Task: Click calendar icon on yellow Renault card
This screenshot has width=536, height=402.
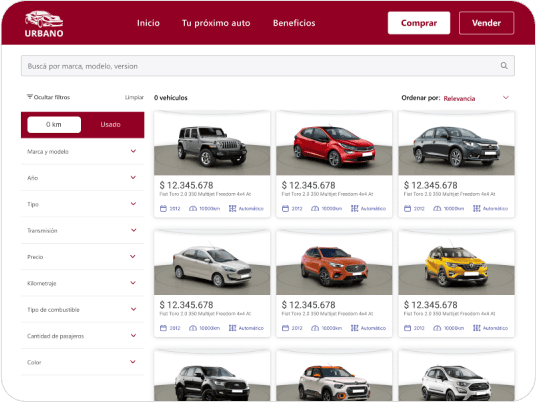Action: pos(407,328)
